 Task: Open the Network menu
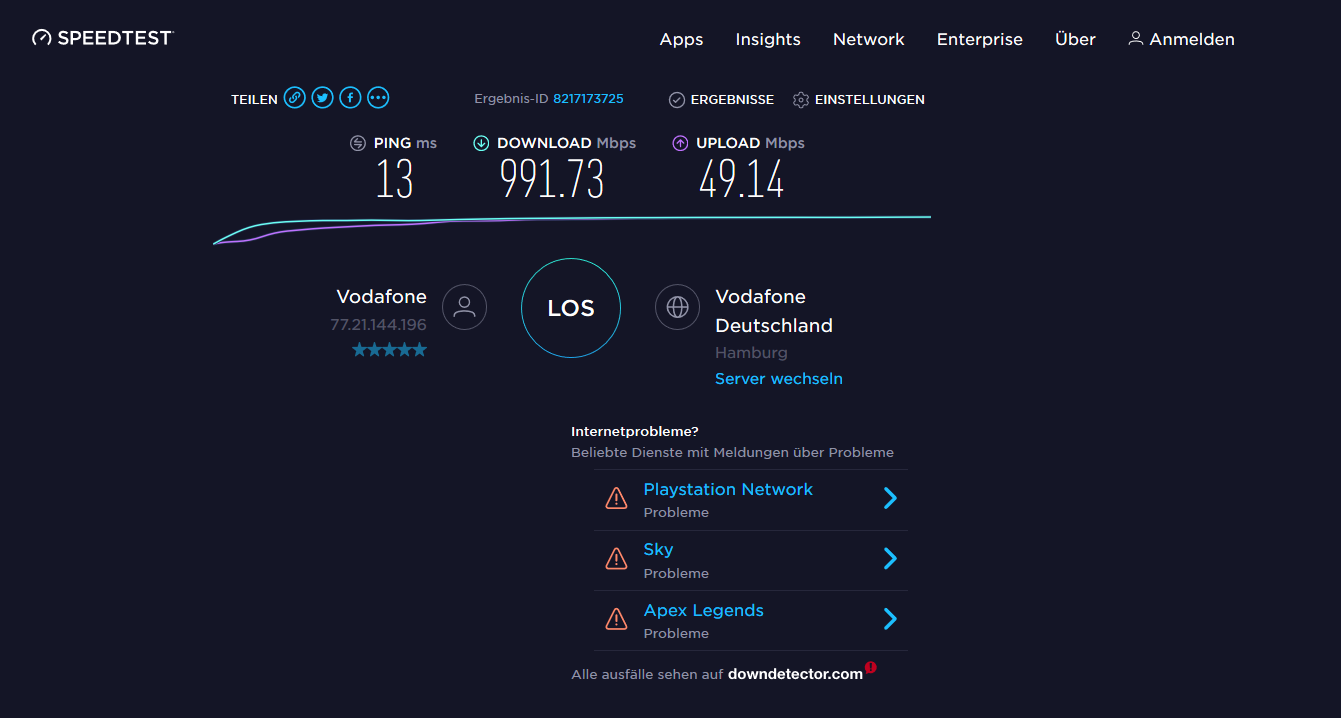(x=869, y=39)
